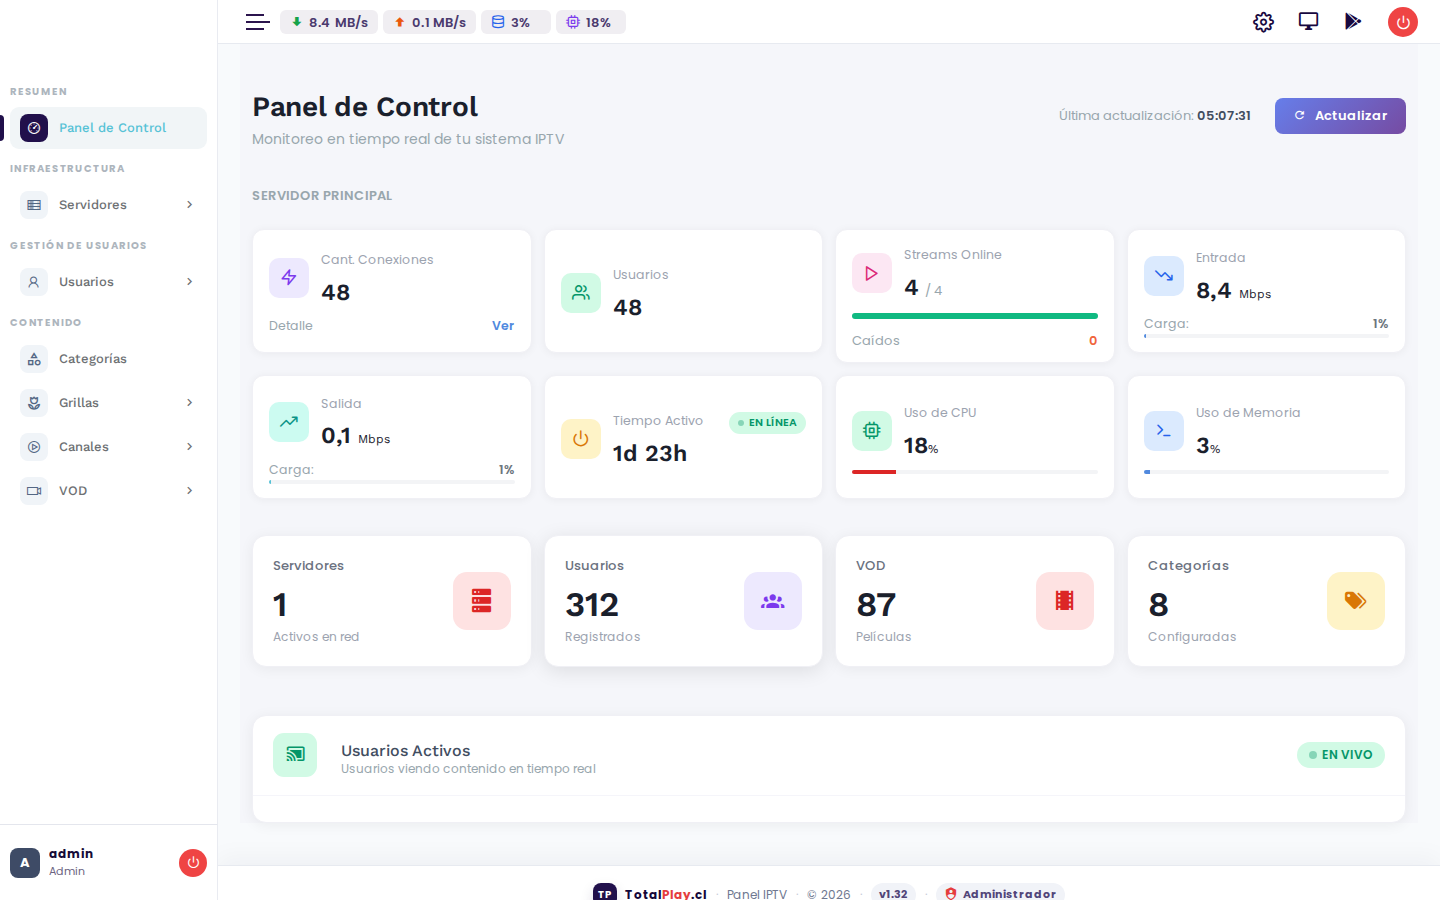This screenshot has height=900, width=1440.
Task: Click the green users icon in Usuarios 48 card
Action: (x=581, y=293)
